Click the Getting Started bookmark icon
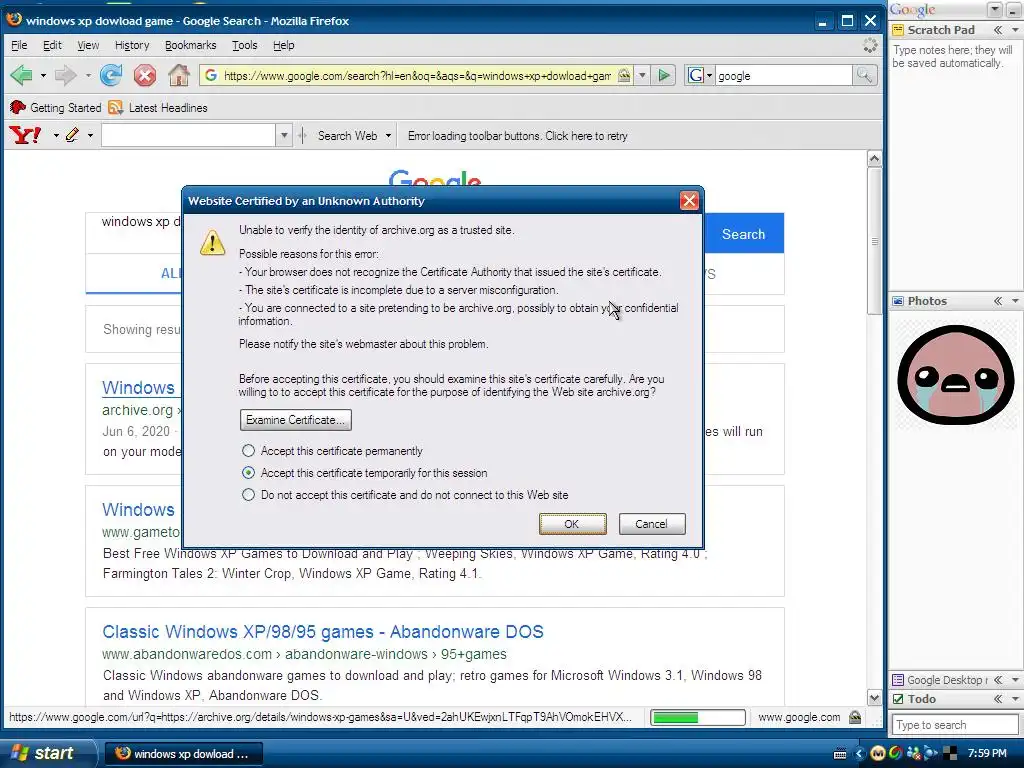The height and width of the screenshot is (768, 1024). pos(18,108)
